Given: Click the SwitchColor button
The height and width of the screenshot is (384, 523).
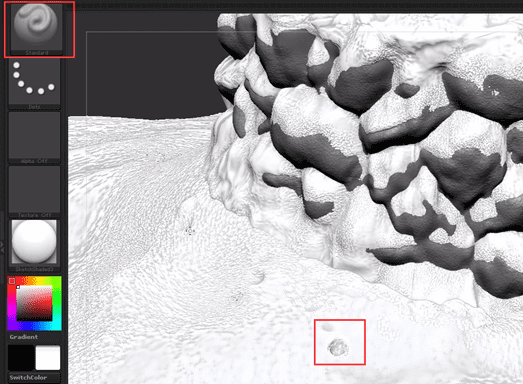Looking at the screenshot, I should (x=34, y=378).
